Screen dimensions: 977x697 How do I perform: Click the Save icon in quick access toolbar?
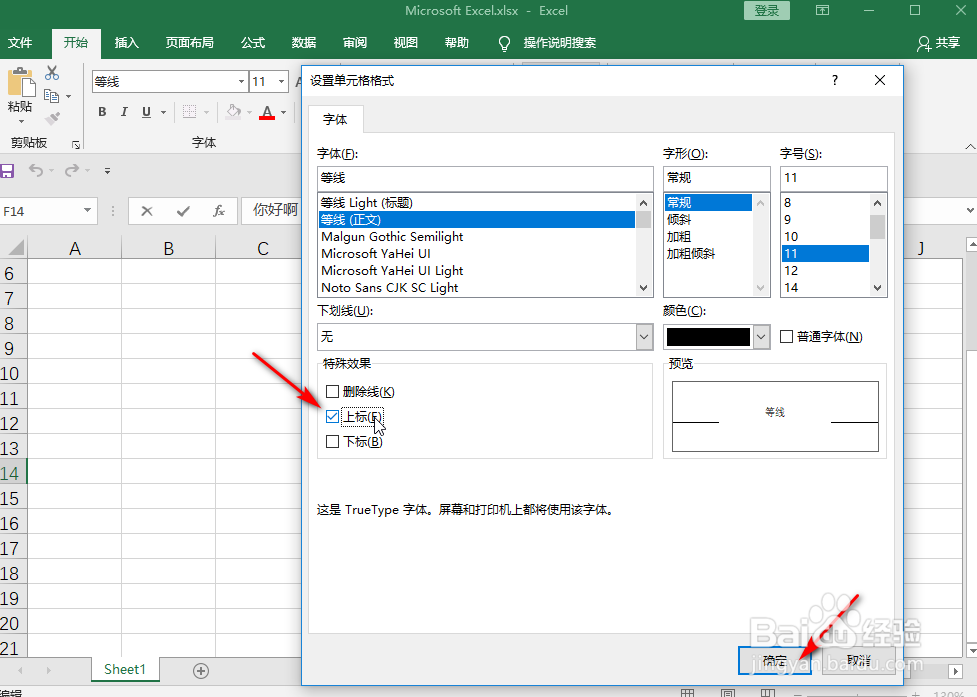point(7,171)
